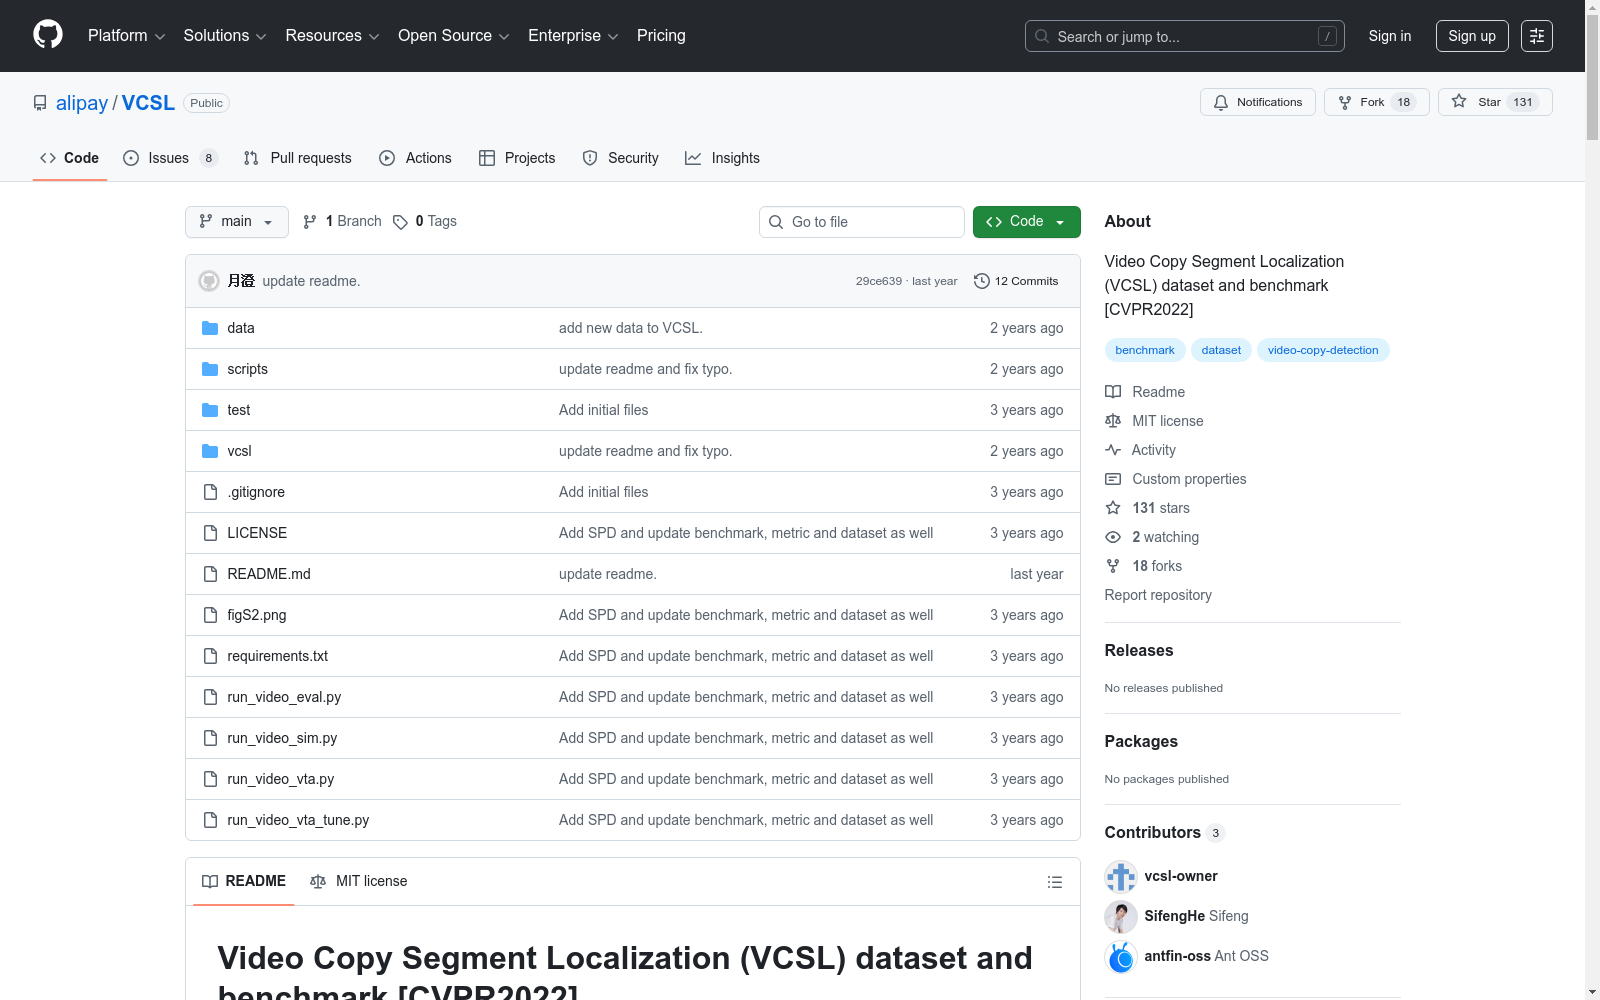Viewport: 1600px width, 1000px height.
Task: Open the Pricing link
Action: coord(661,36)
